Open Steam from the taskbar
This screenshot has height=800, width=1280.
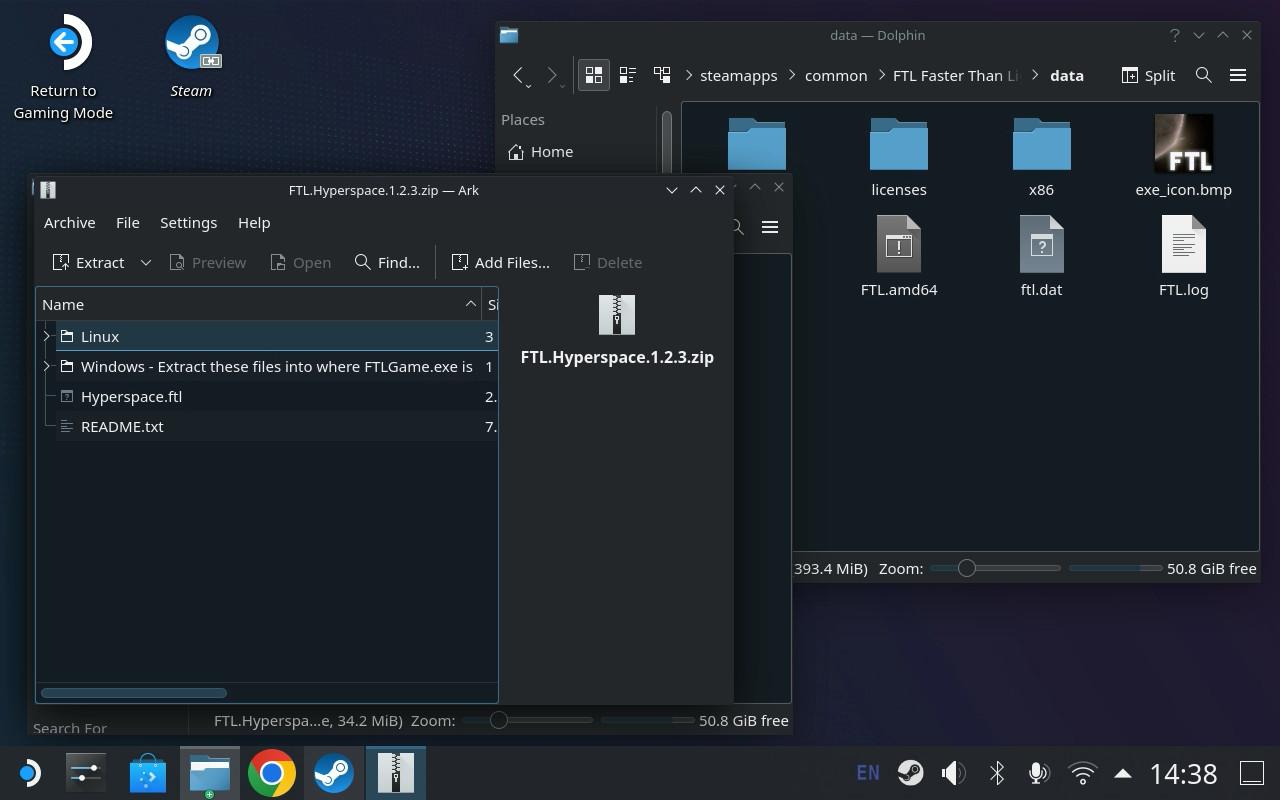(333, 773)
